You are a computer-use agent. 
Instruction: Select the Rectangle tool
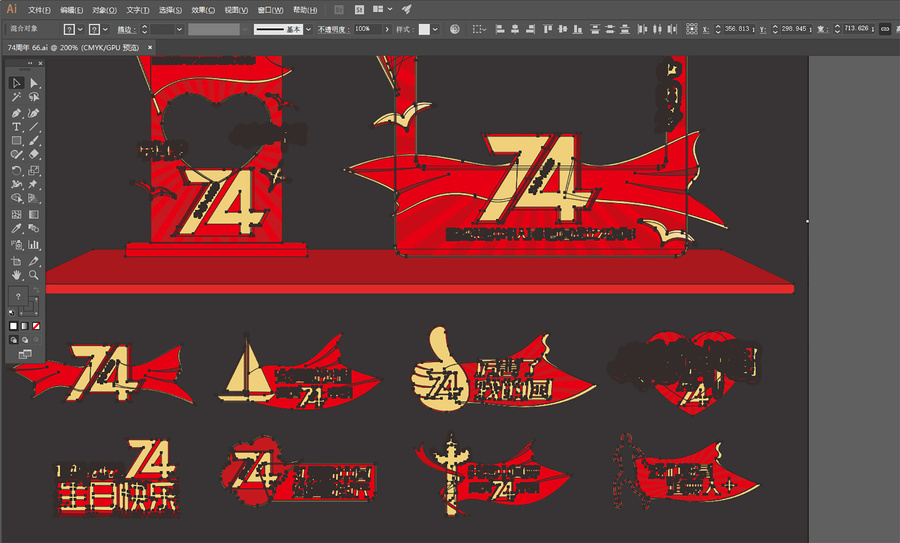pos(17,141)
